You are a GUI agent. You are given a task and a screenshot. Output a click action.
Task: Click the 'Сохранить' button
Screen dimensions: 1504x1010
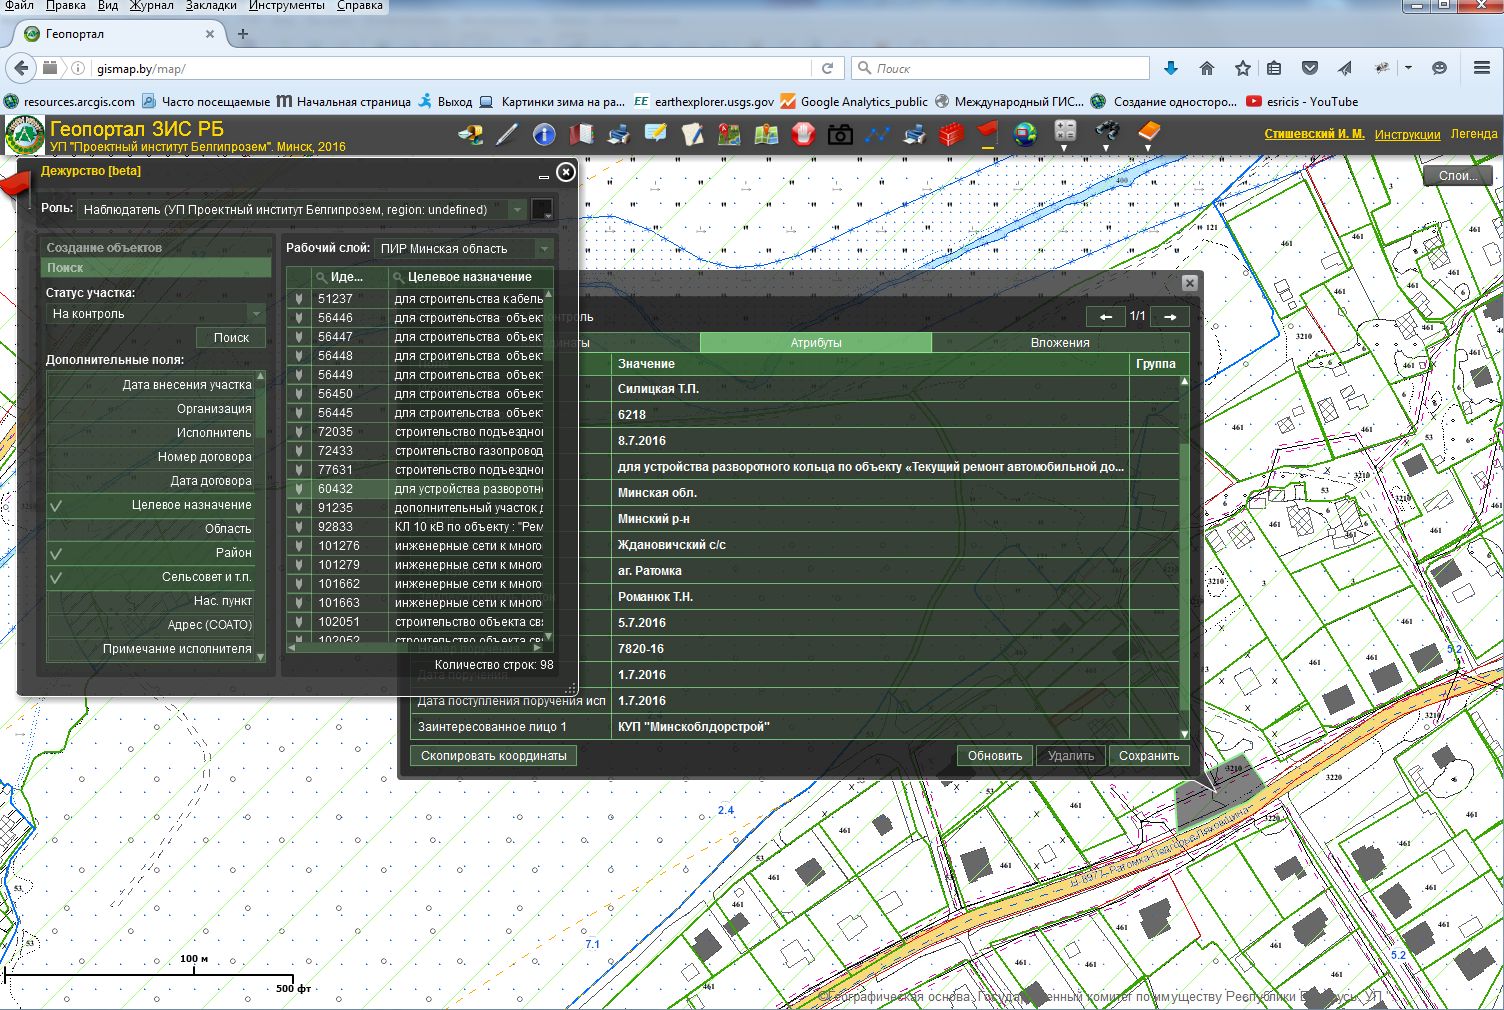point(1148,756)
